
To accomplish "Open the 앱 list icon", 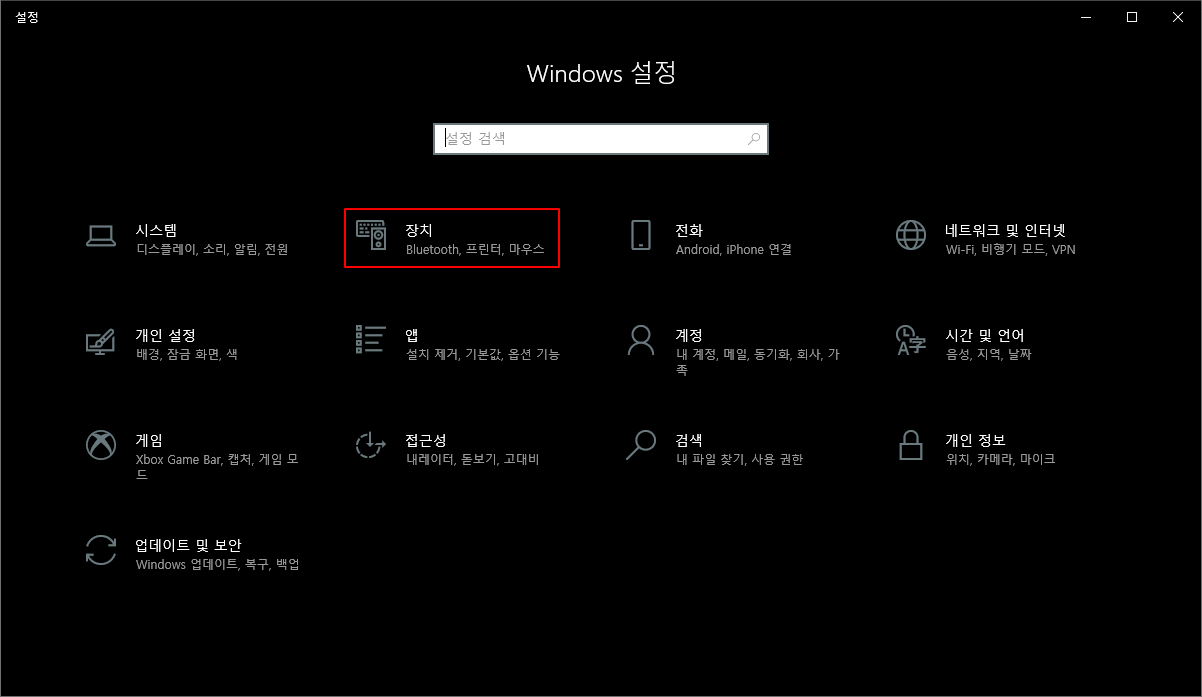I will (371, 339).
